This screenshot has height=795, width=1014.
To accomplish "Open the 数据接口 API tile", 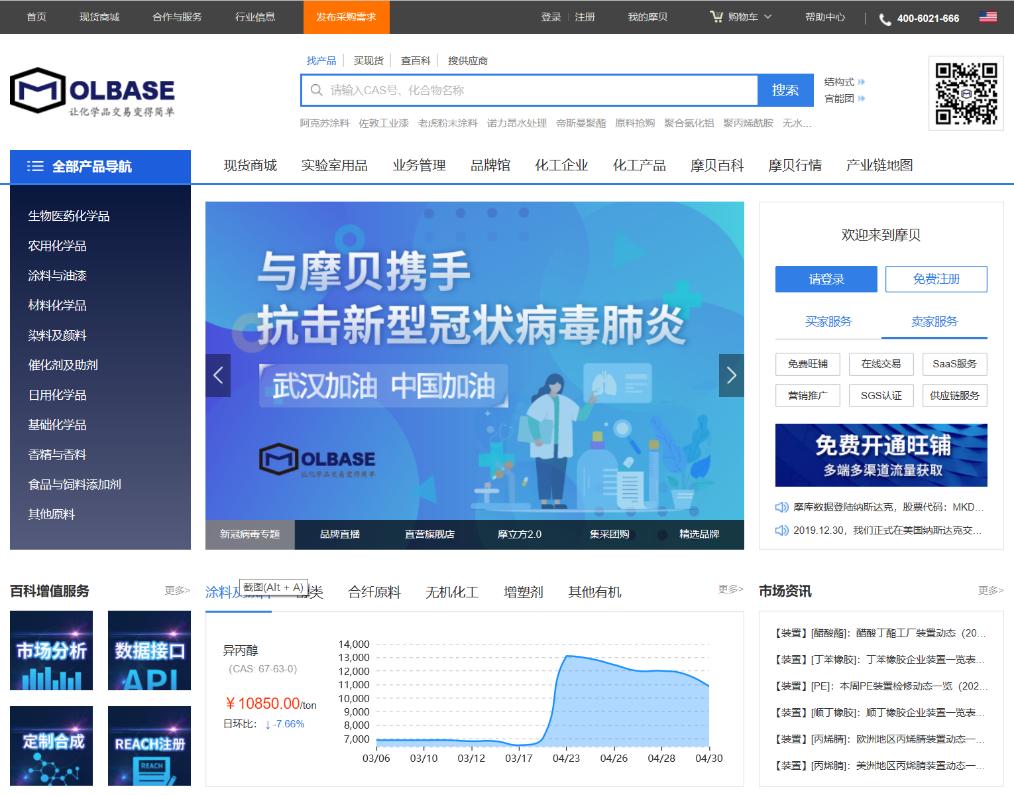I will 149,651.
